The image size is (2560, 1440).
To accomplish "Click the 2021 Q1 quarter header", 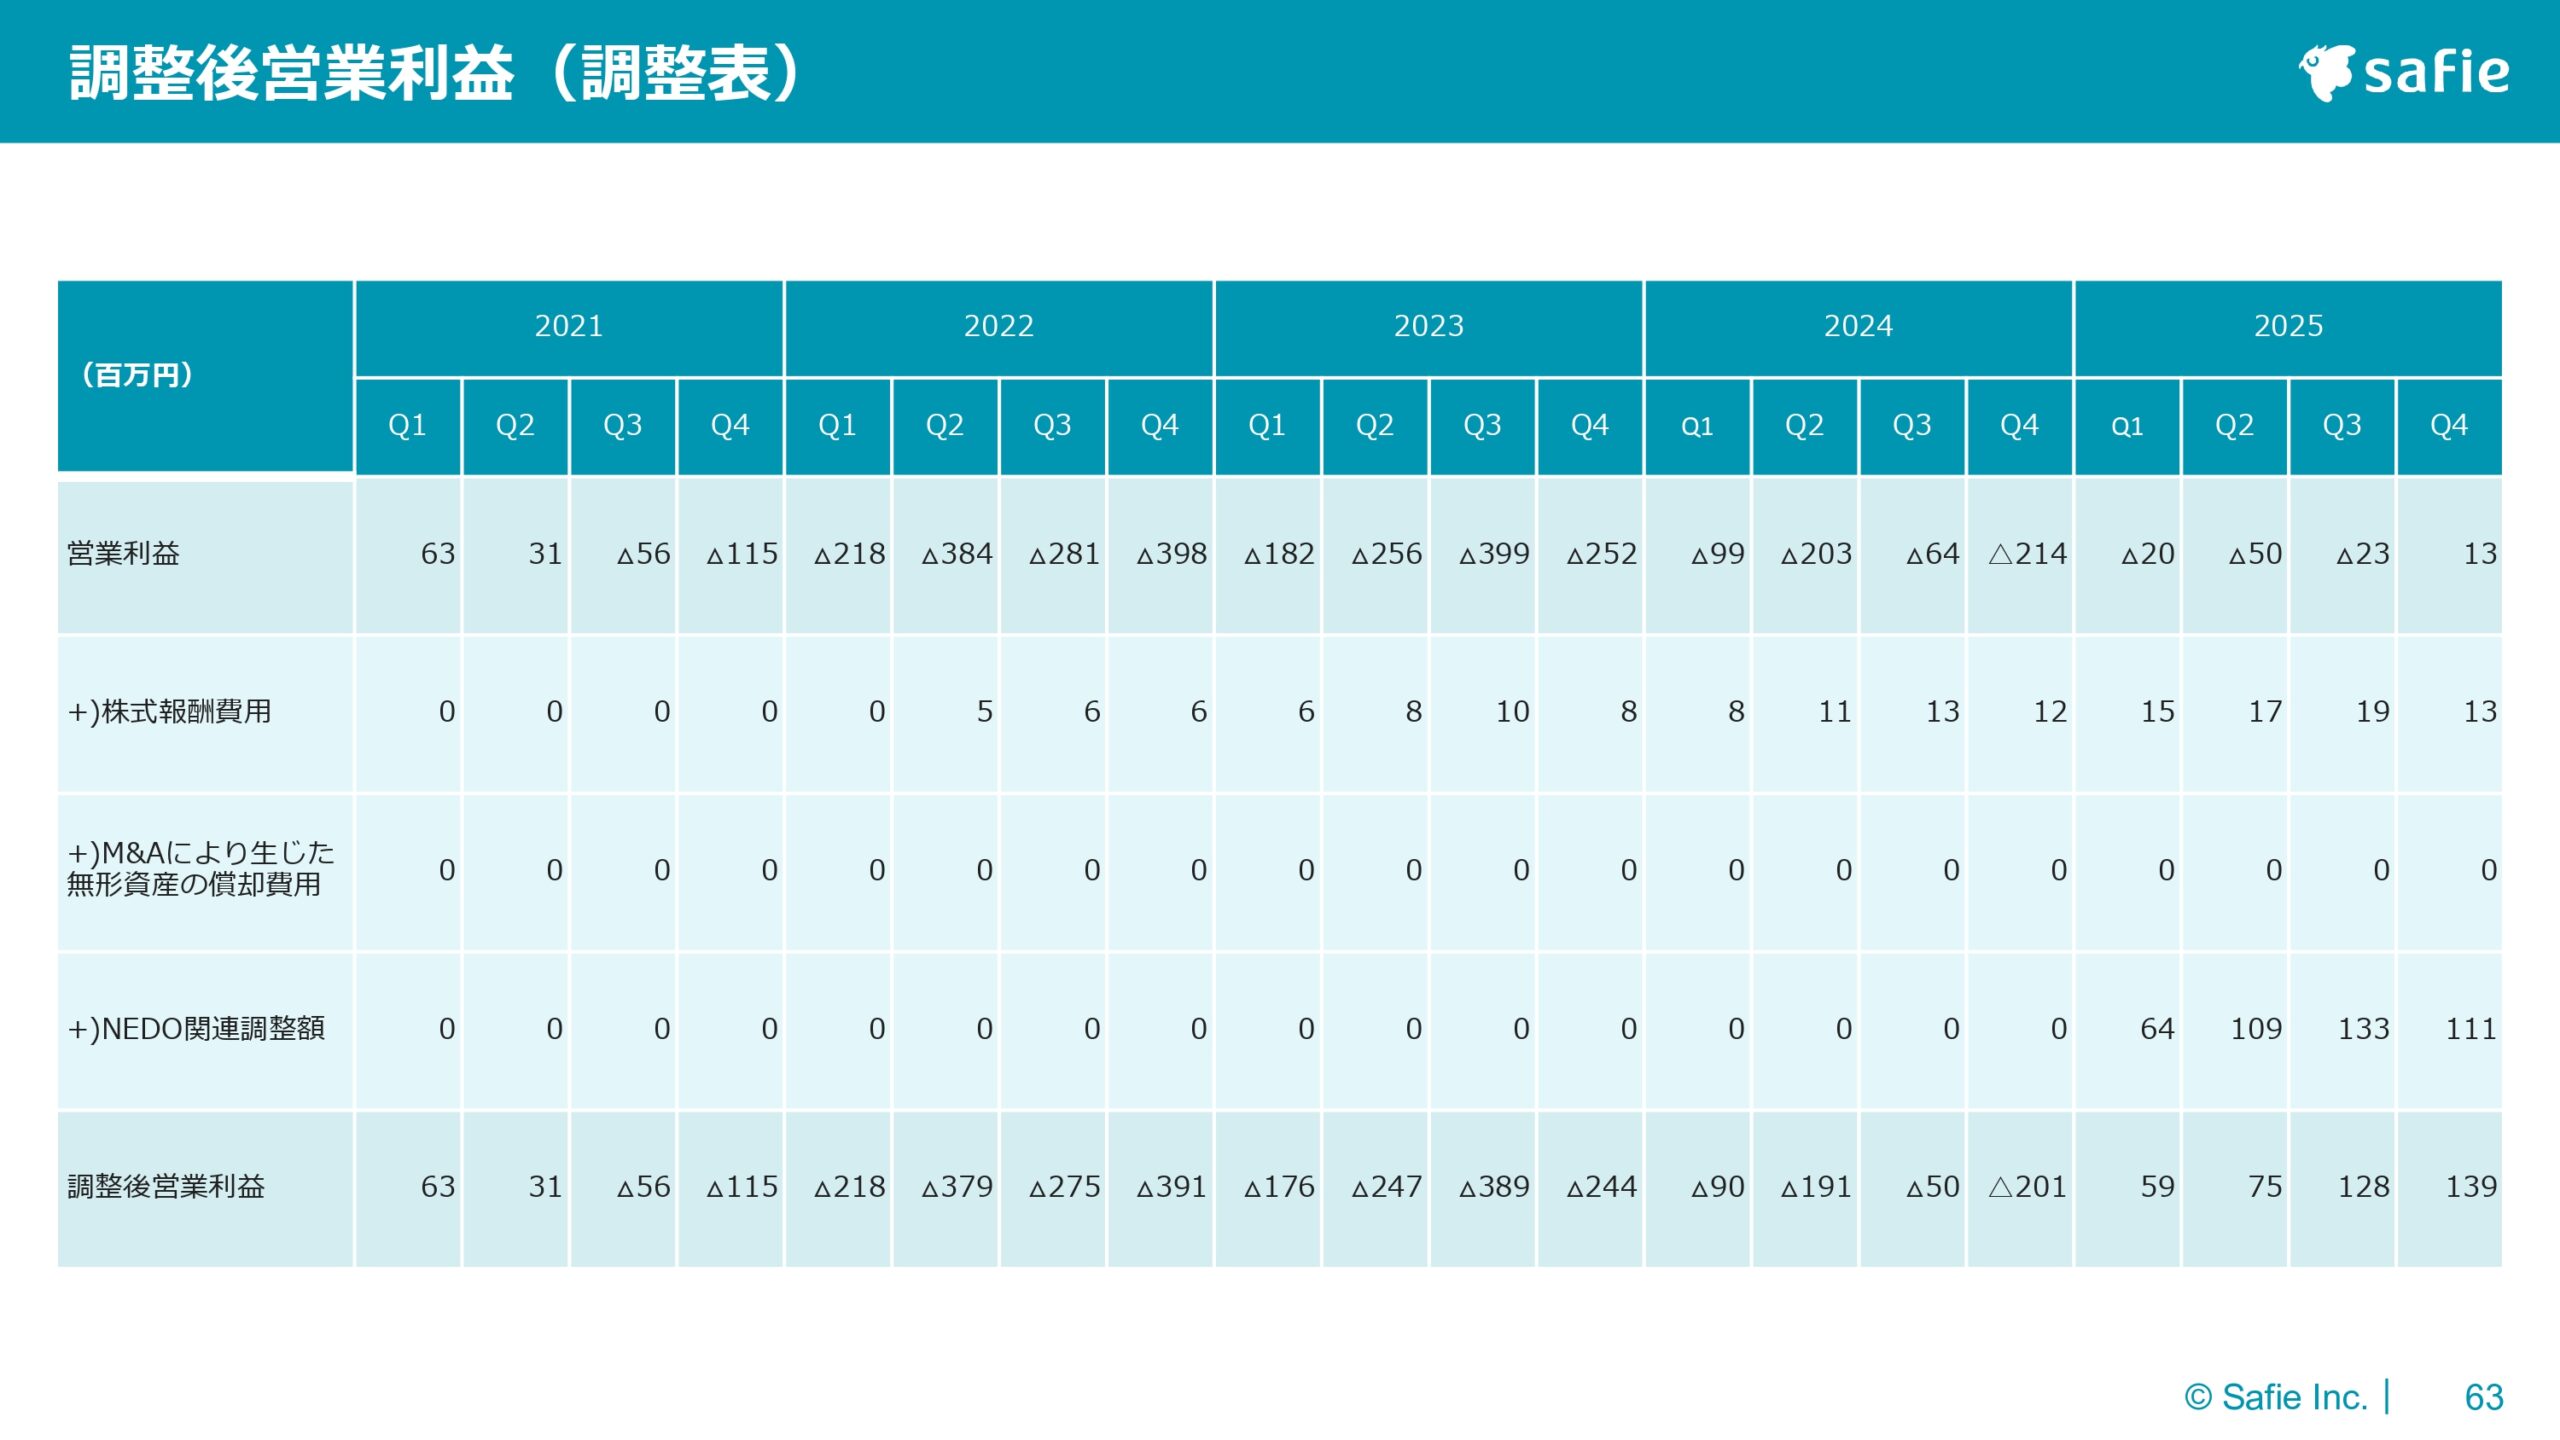I will click(x=408, y=425).
